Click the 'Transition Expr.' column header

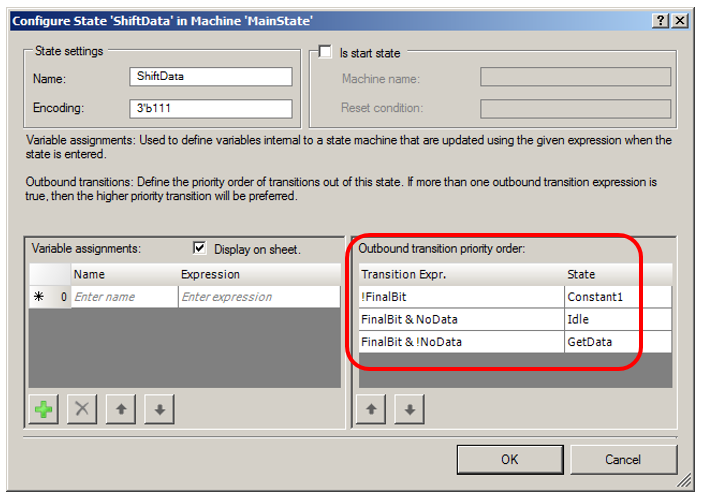click(461, 274)
